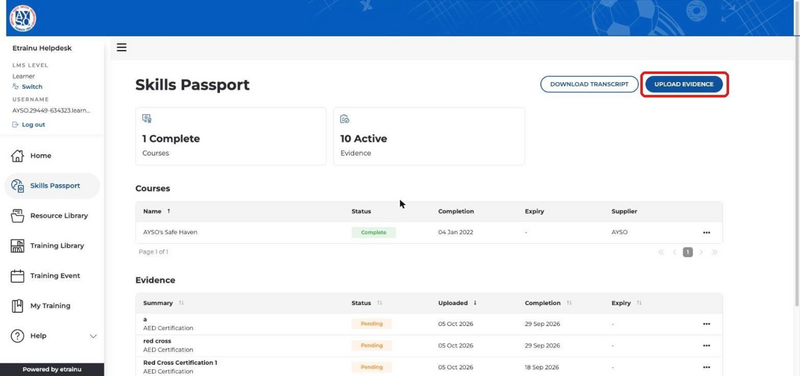The image size is (800, 376).
Task: Click the 04 Jan 2022 completion date
Action: [x=456, y=232]
